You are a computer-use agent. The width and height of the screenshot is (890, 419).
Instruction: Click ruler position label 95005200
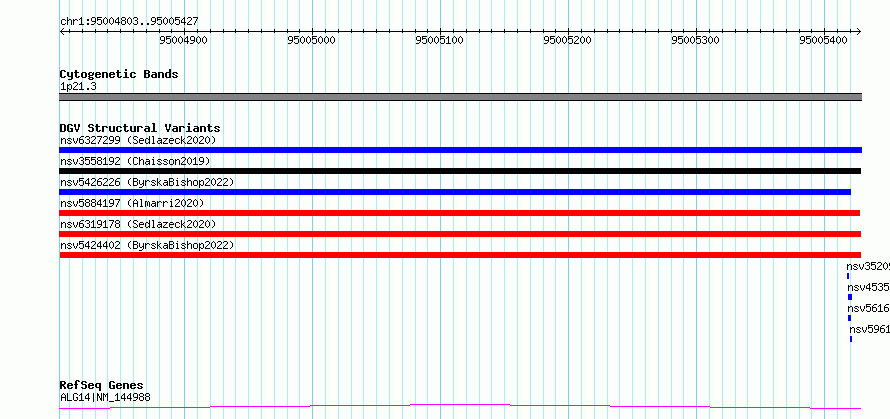(568, 40)
